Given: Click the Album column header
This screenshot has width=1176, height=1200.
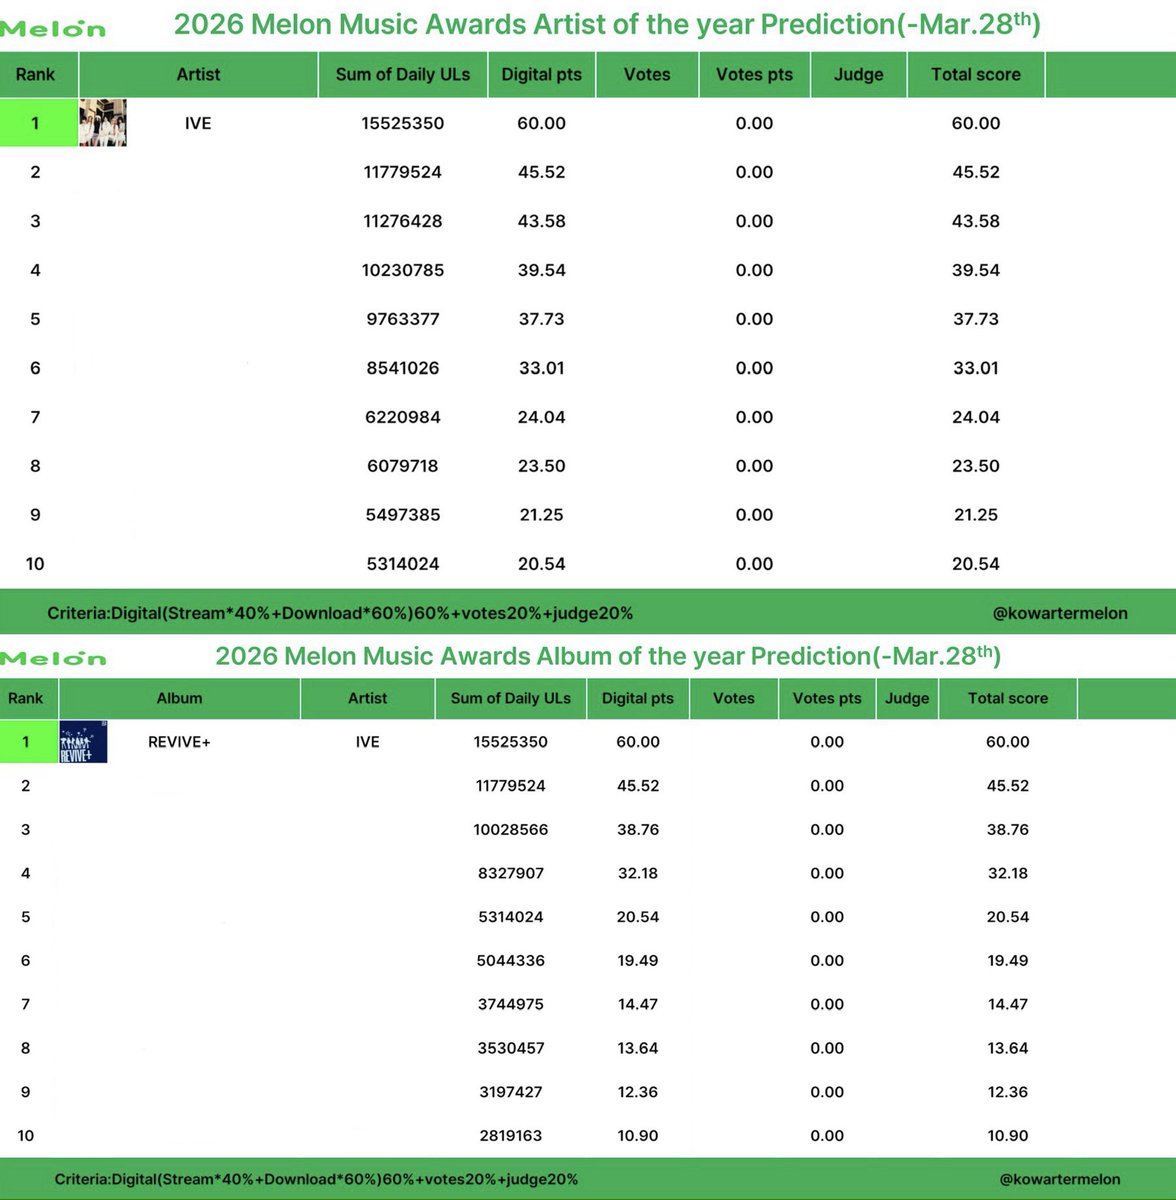Looking at the screenshot, I should pos(179,698).
